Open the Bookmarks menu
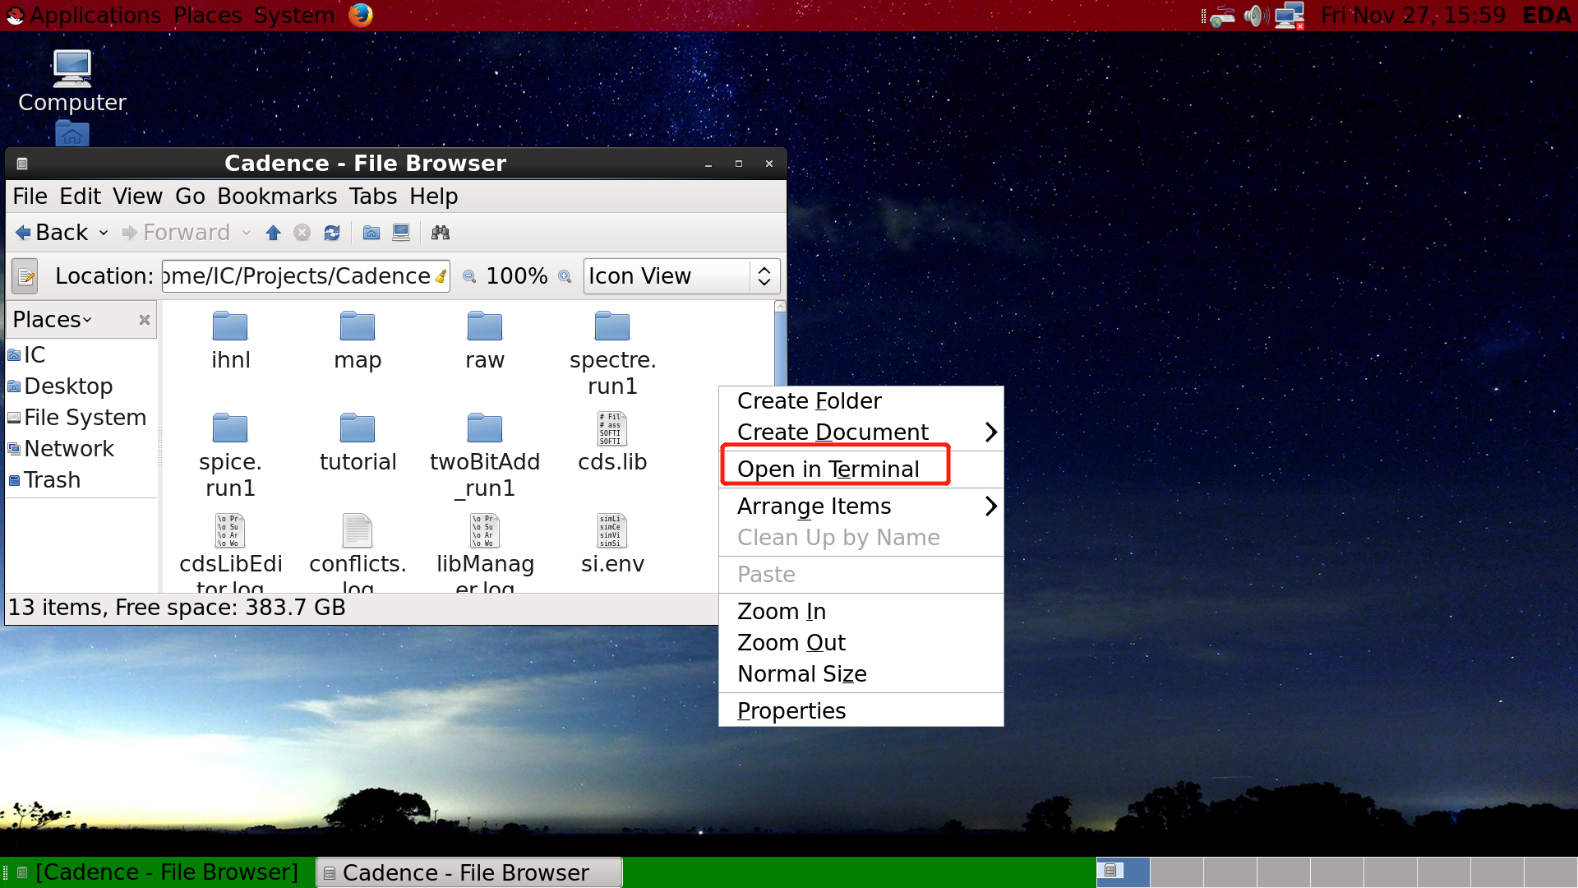Screen dimensions: 1578x888 (x=277, y=196)
